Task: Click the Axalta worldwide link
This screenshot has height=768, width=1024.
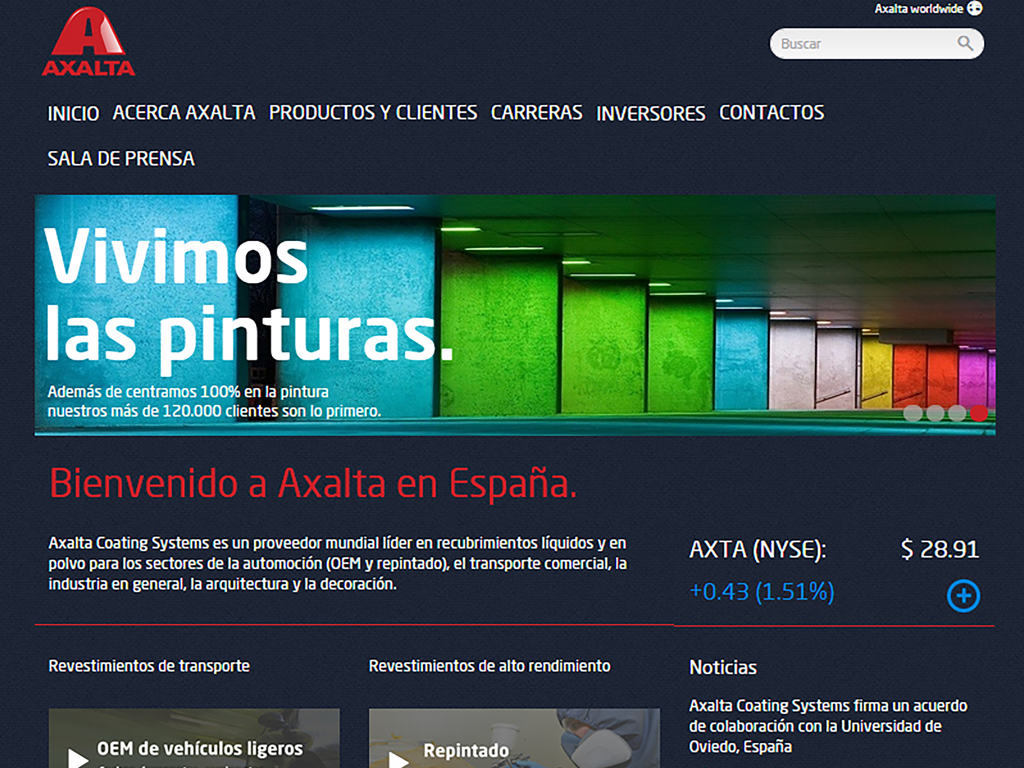Action: point(919,8)
